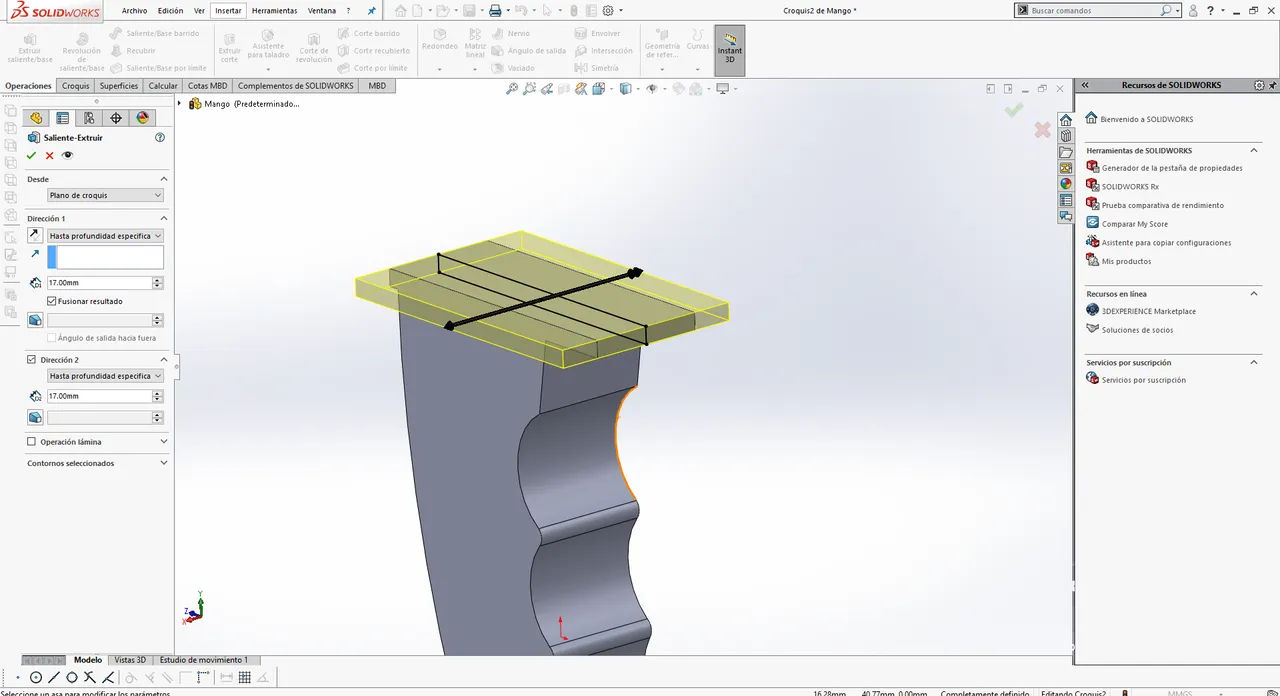Open the Desde dropdown showing Plano de croquis
The height and width of the screenshot is (696, 1280).
(105, 196)
